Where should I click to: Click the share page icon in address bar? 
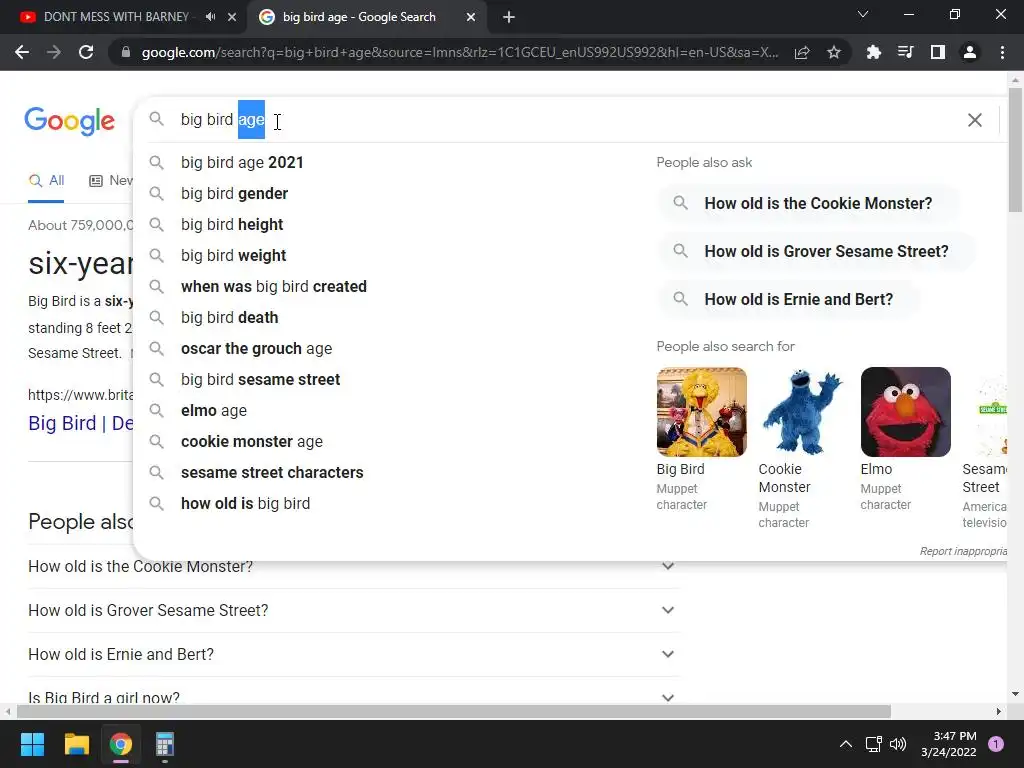[802, 52]
